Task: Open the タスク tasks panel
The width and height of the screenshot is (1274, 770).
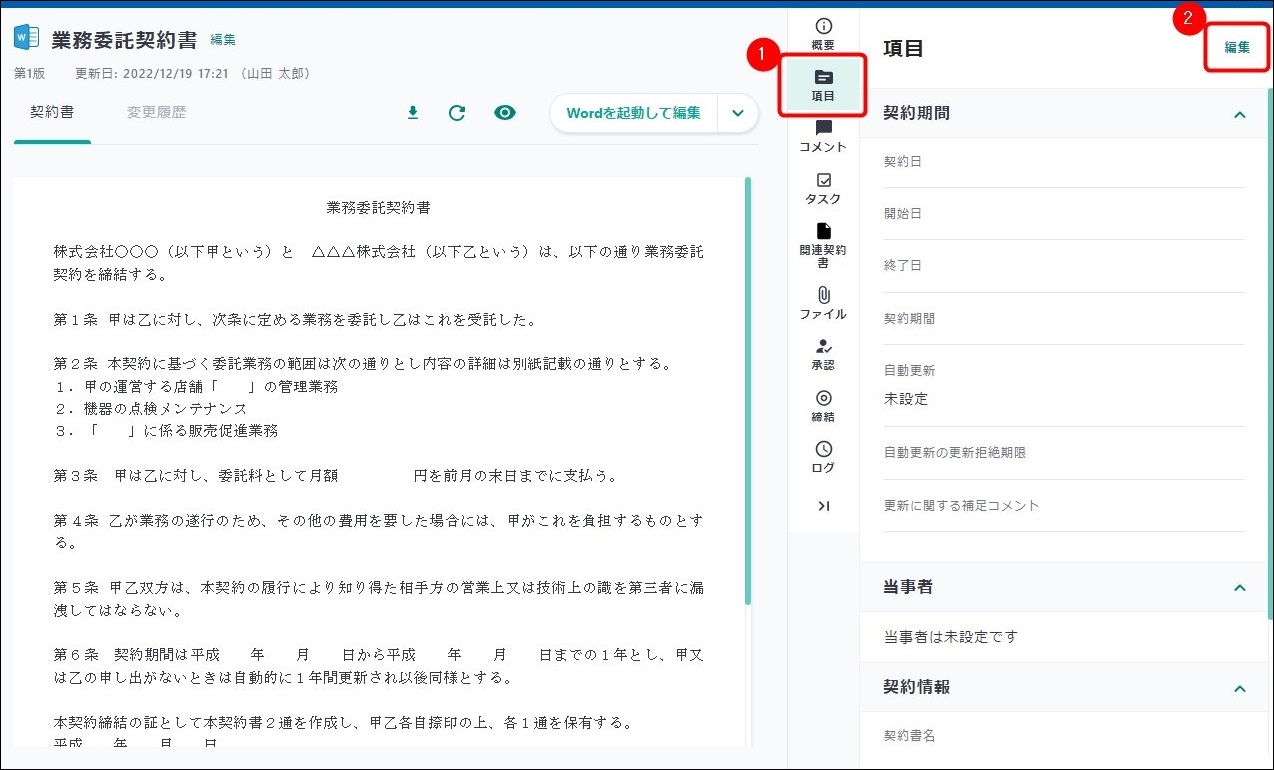Action: coord(823,188)
